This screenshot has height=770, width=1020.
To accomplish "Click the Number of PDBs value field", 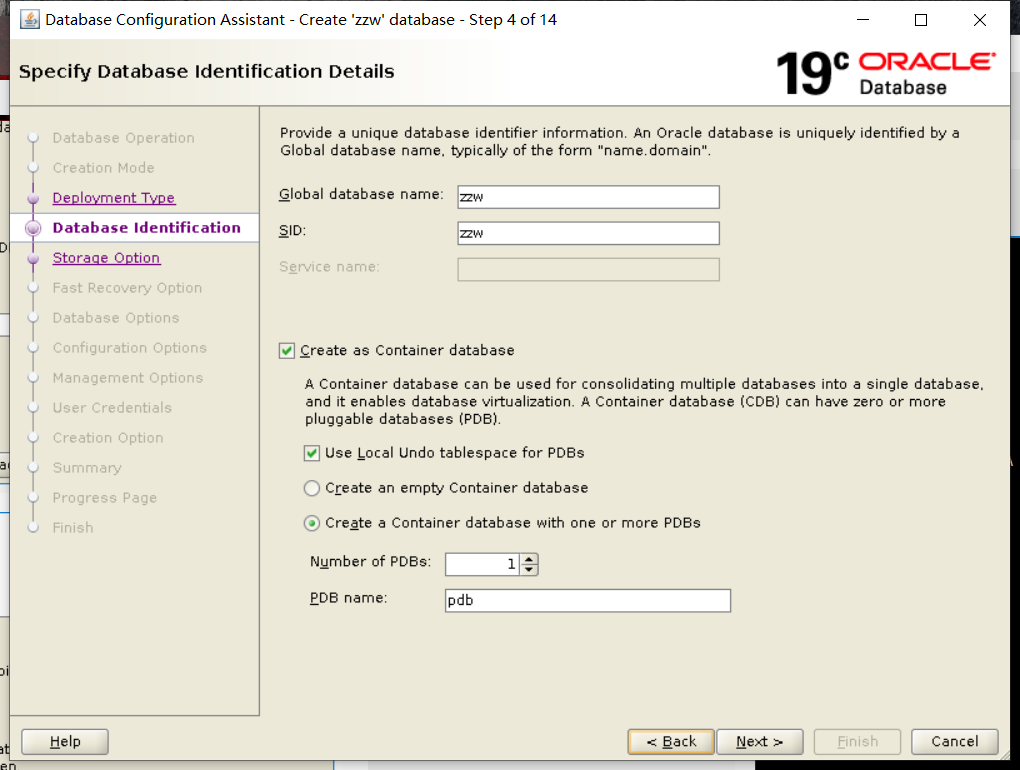I will point(483,564).
